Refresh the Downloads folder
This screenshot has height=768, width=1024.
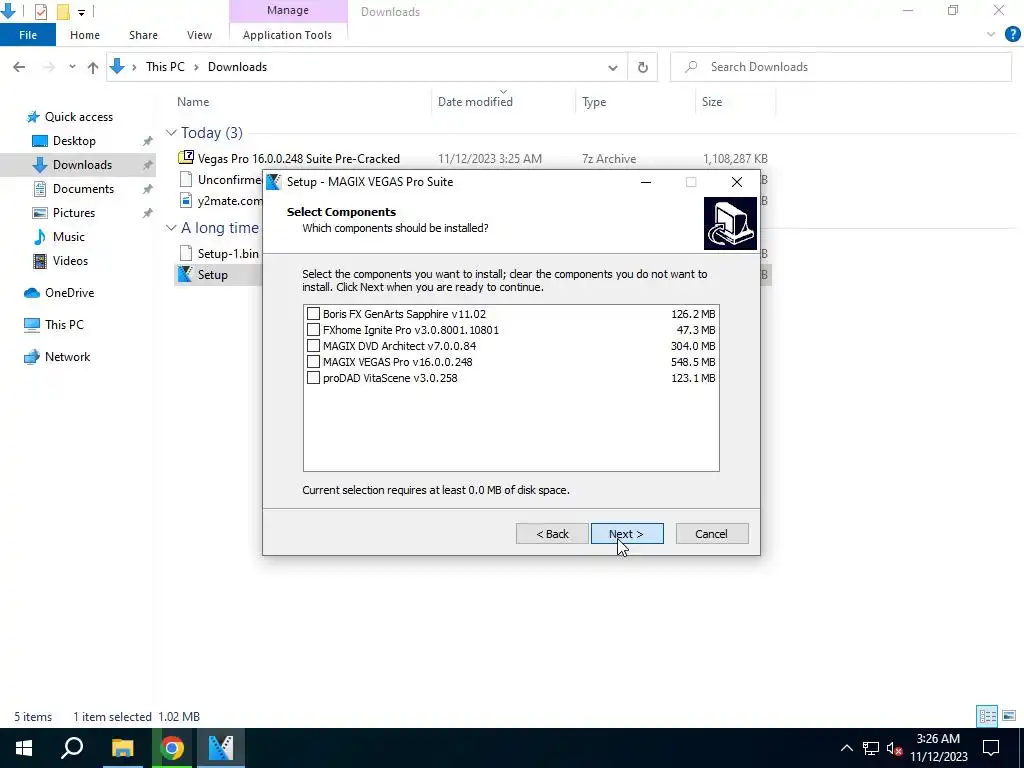643,67
